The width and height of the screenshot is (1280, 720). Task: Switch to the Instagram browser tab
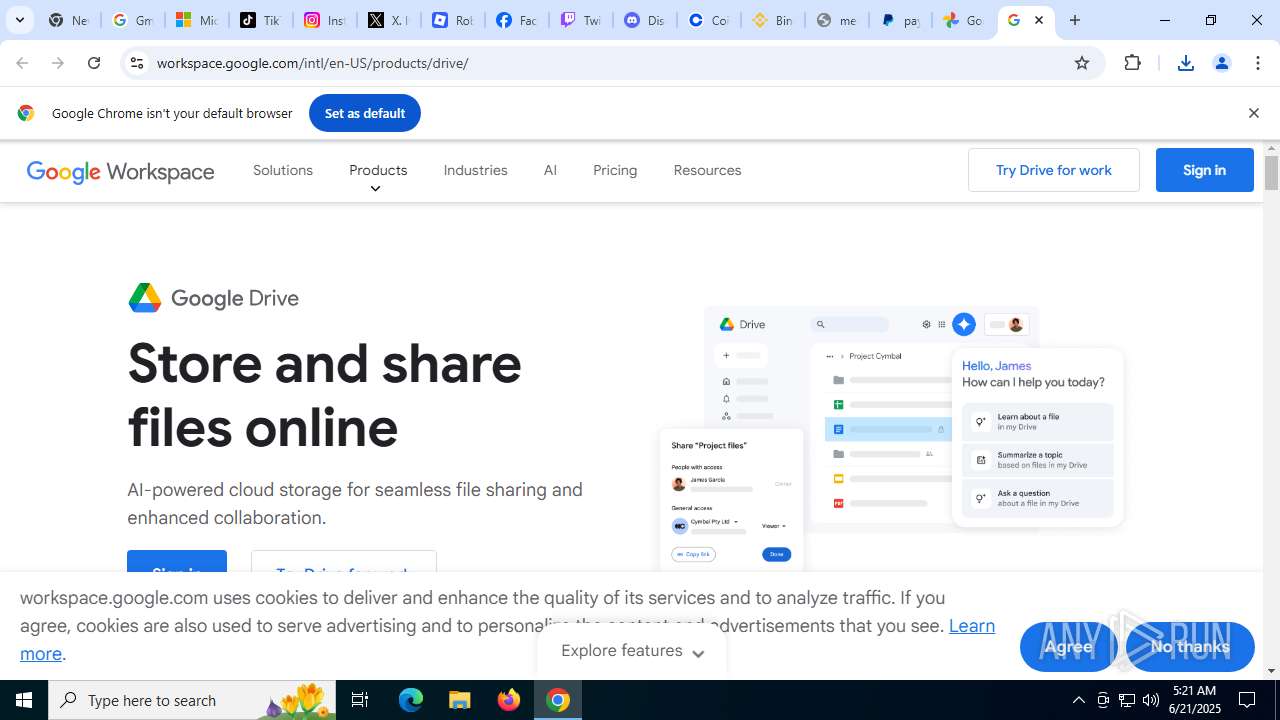[324, 20]
